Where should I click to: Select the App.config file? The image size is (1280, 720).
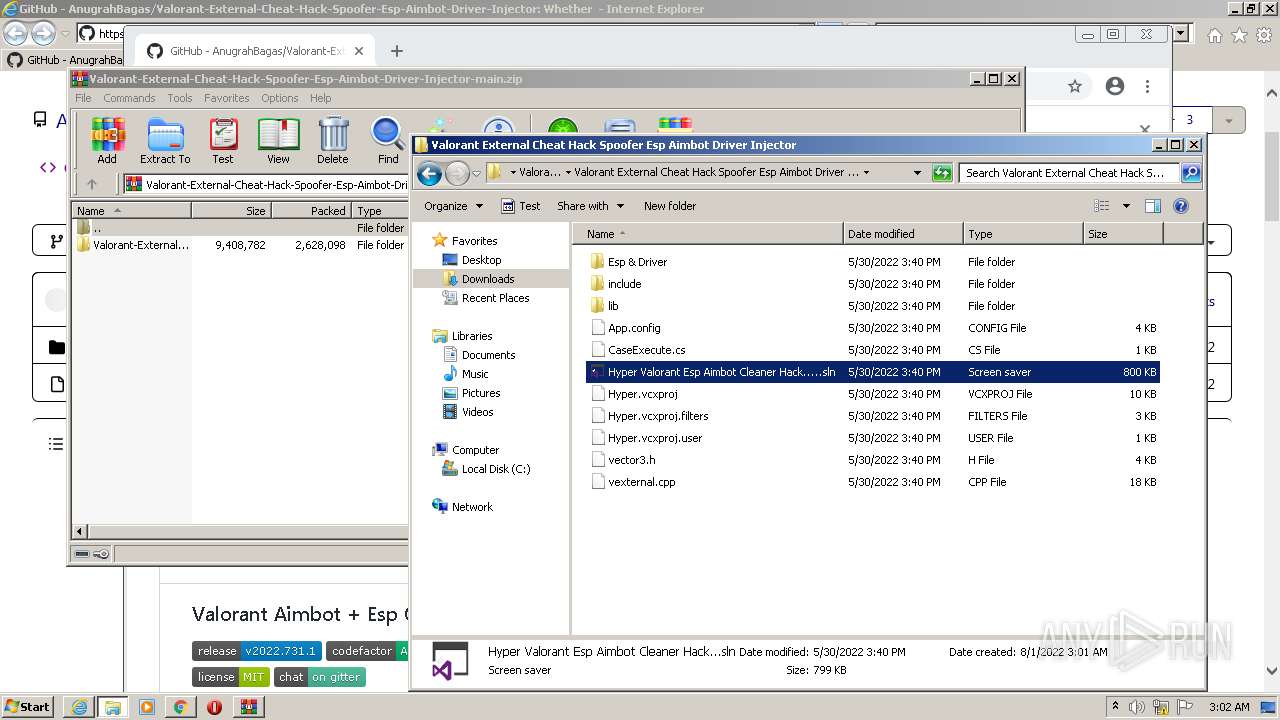(634, 328)
